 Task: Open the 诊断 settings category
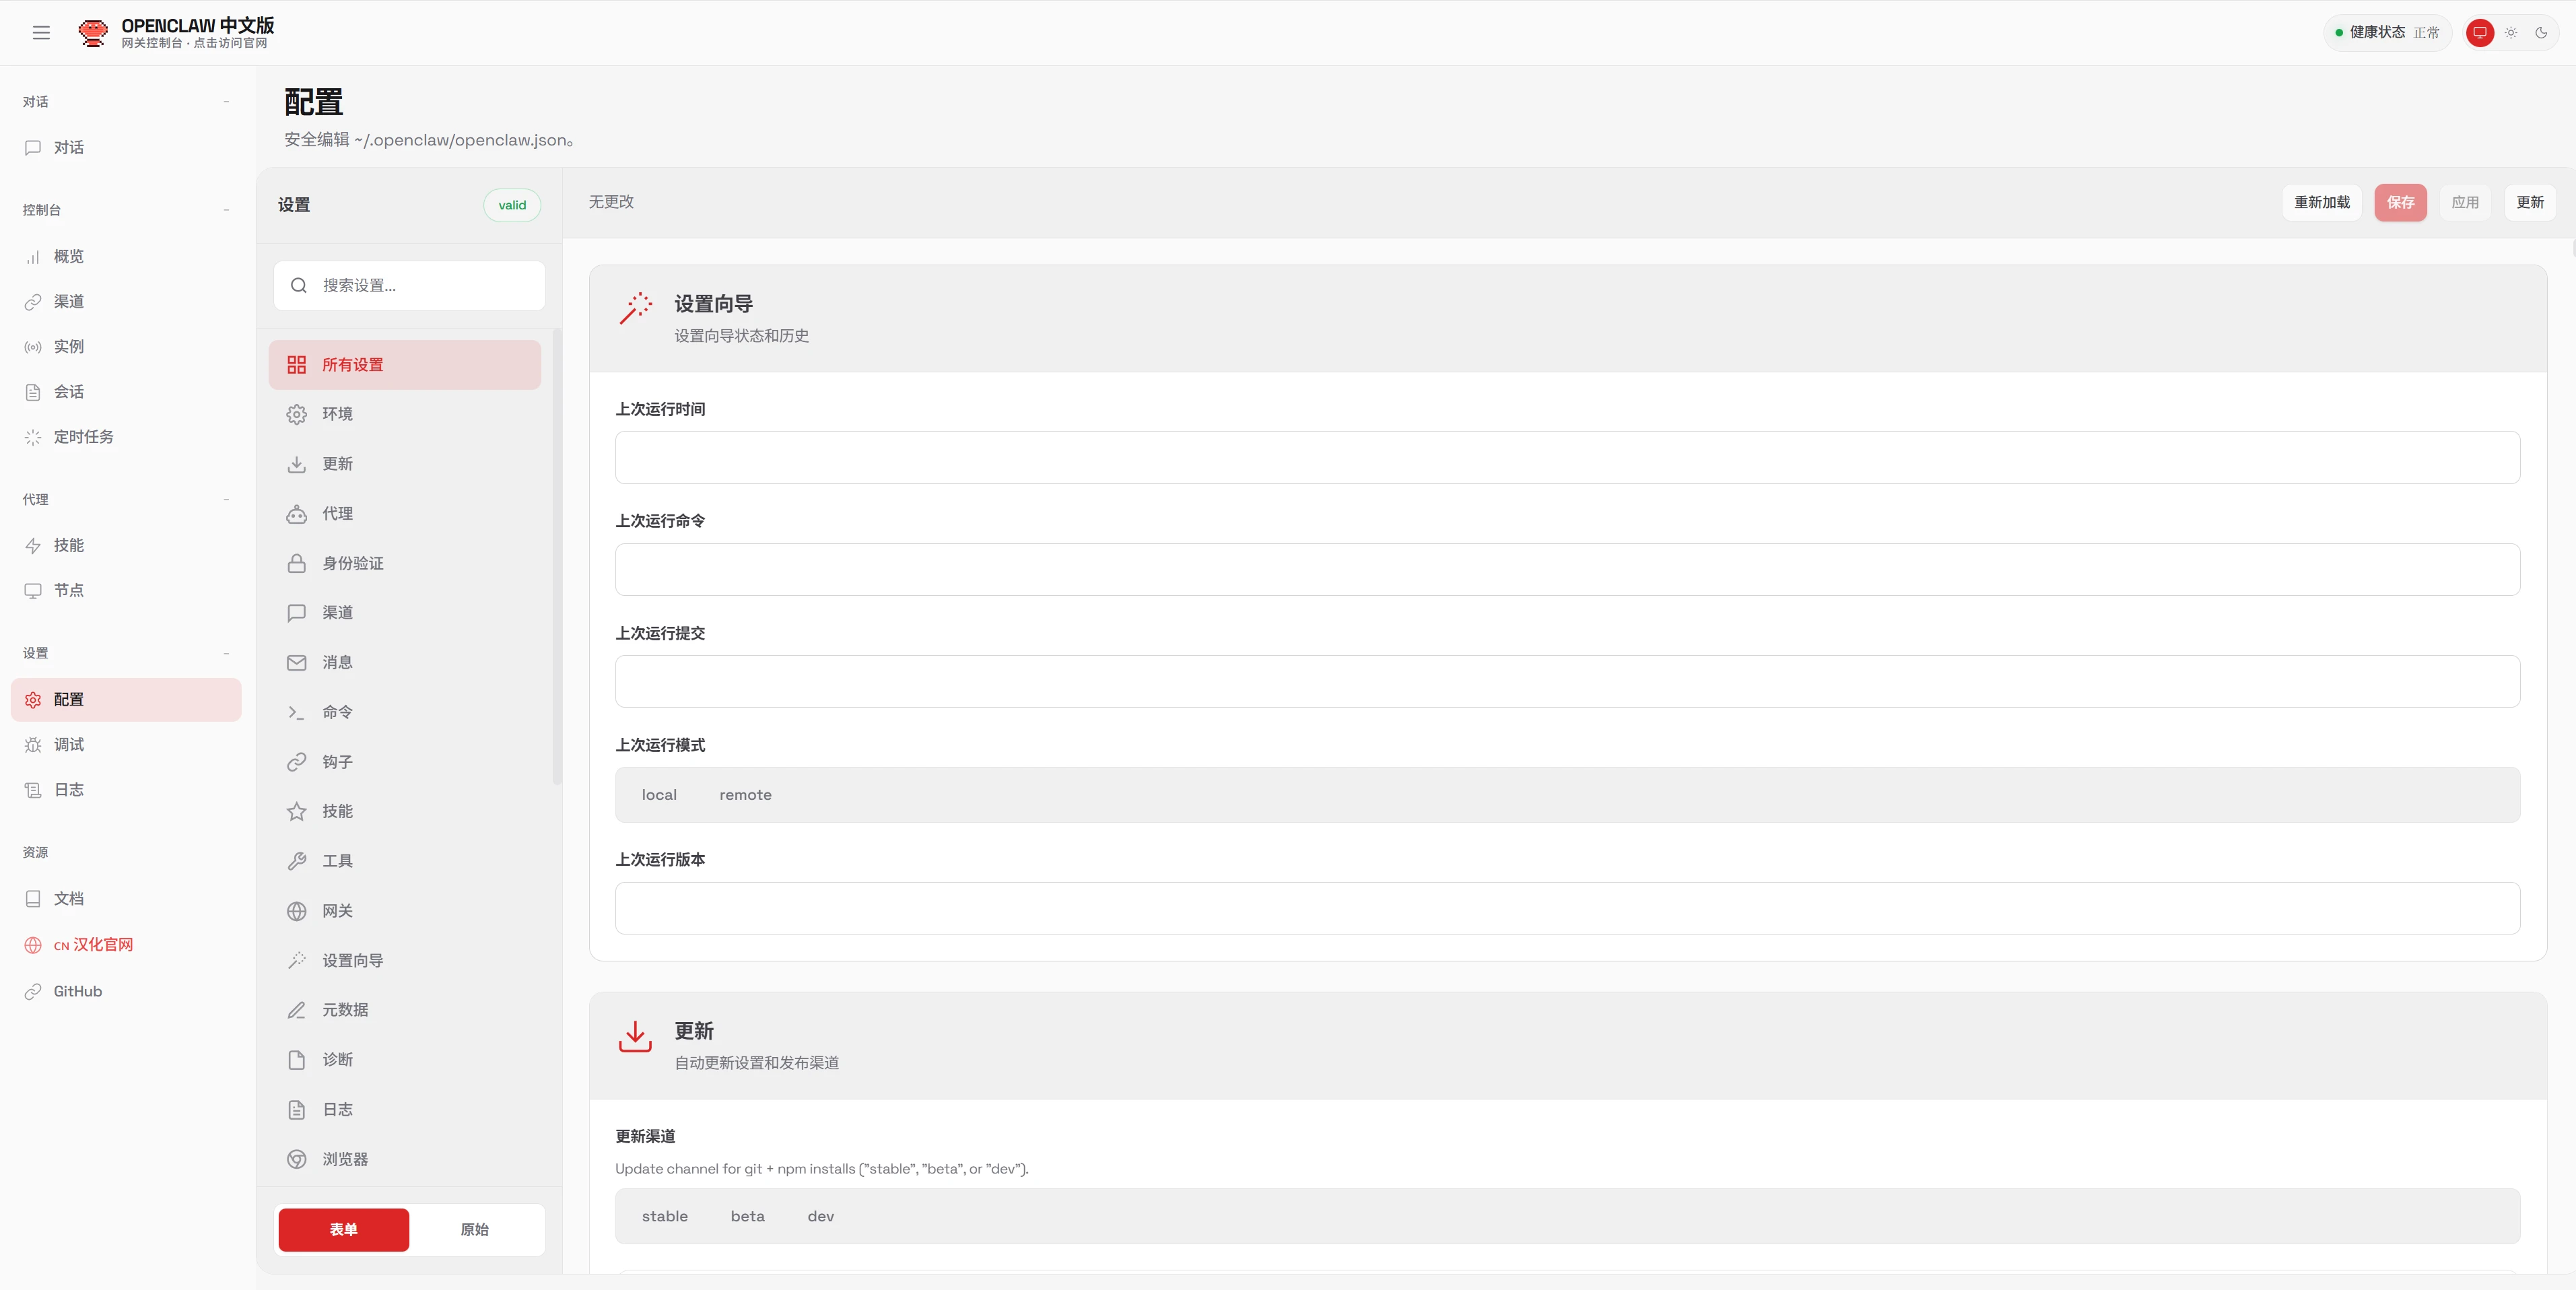click(x=336, y=1059)
